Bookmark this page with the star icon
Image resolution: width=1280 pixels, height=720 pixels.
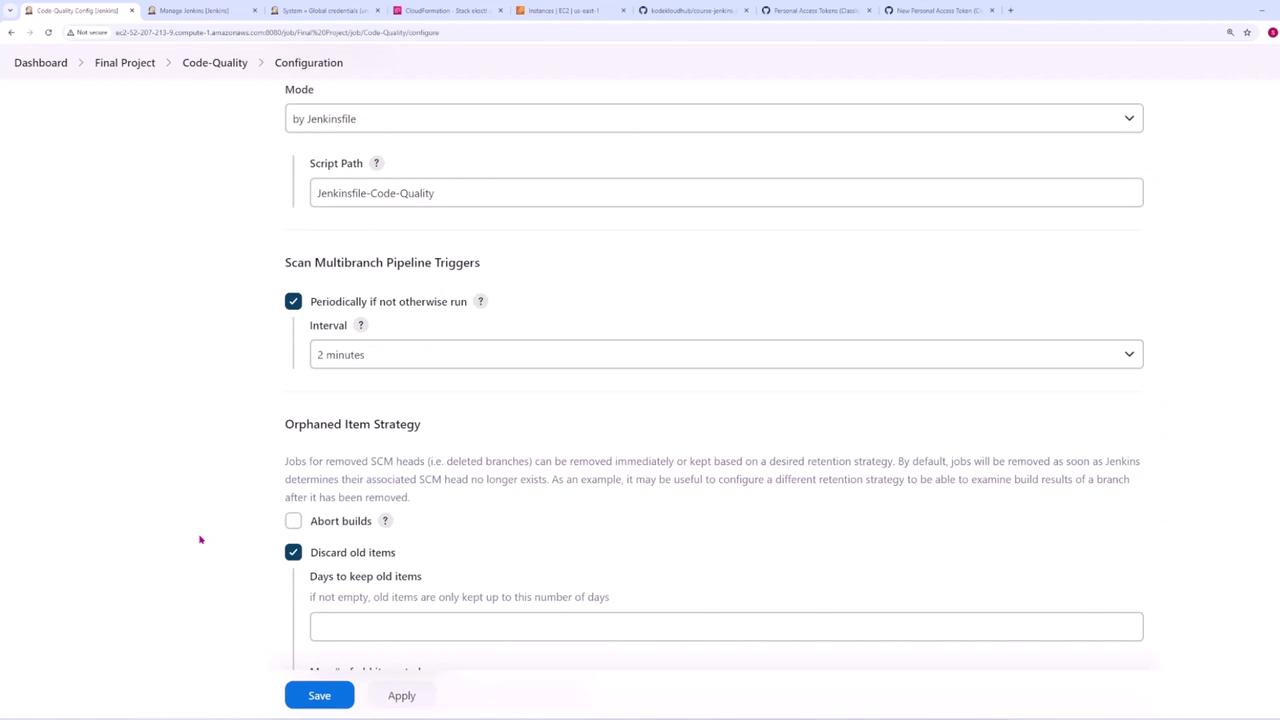click(x=1247, y=32)
